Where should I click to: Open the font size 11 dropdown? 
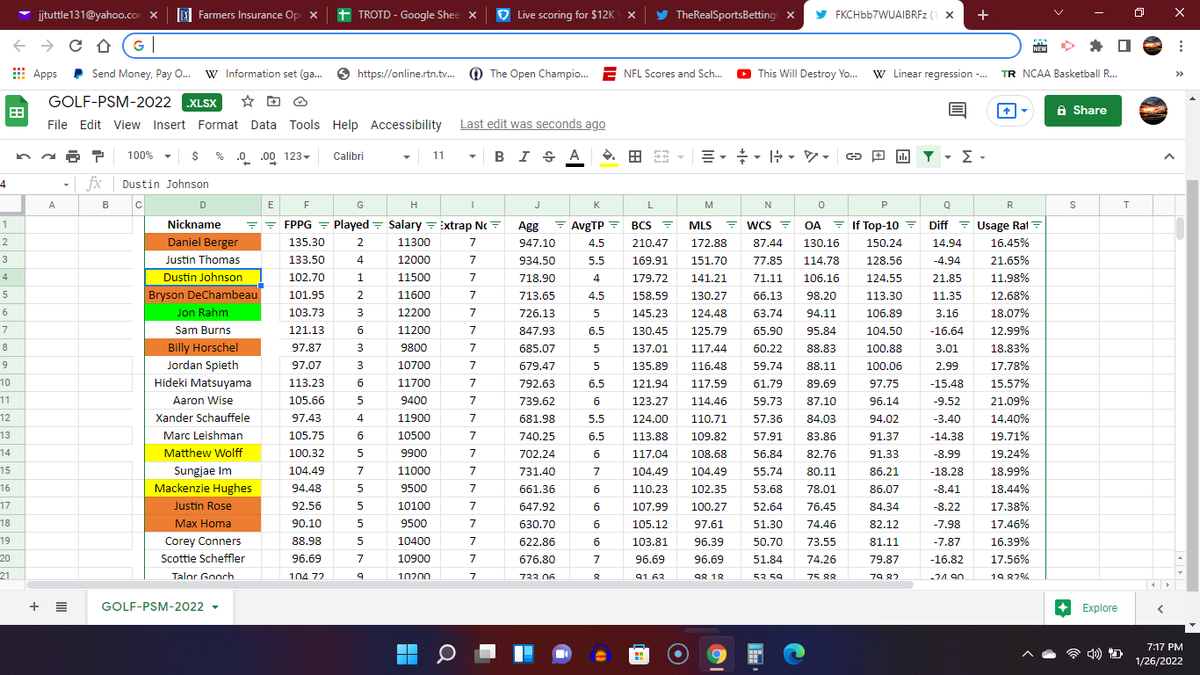pos(454,156)
